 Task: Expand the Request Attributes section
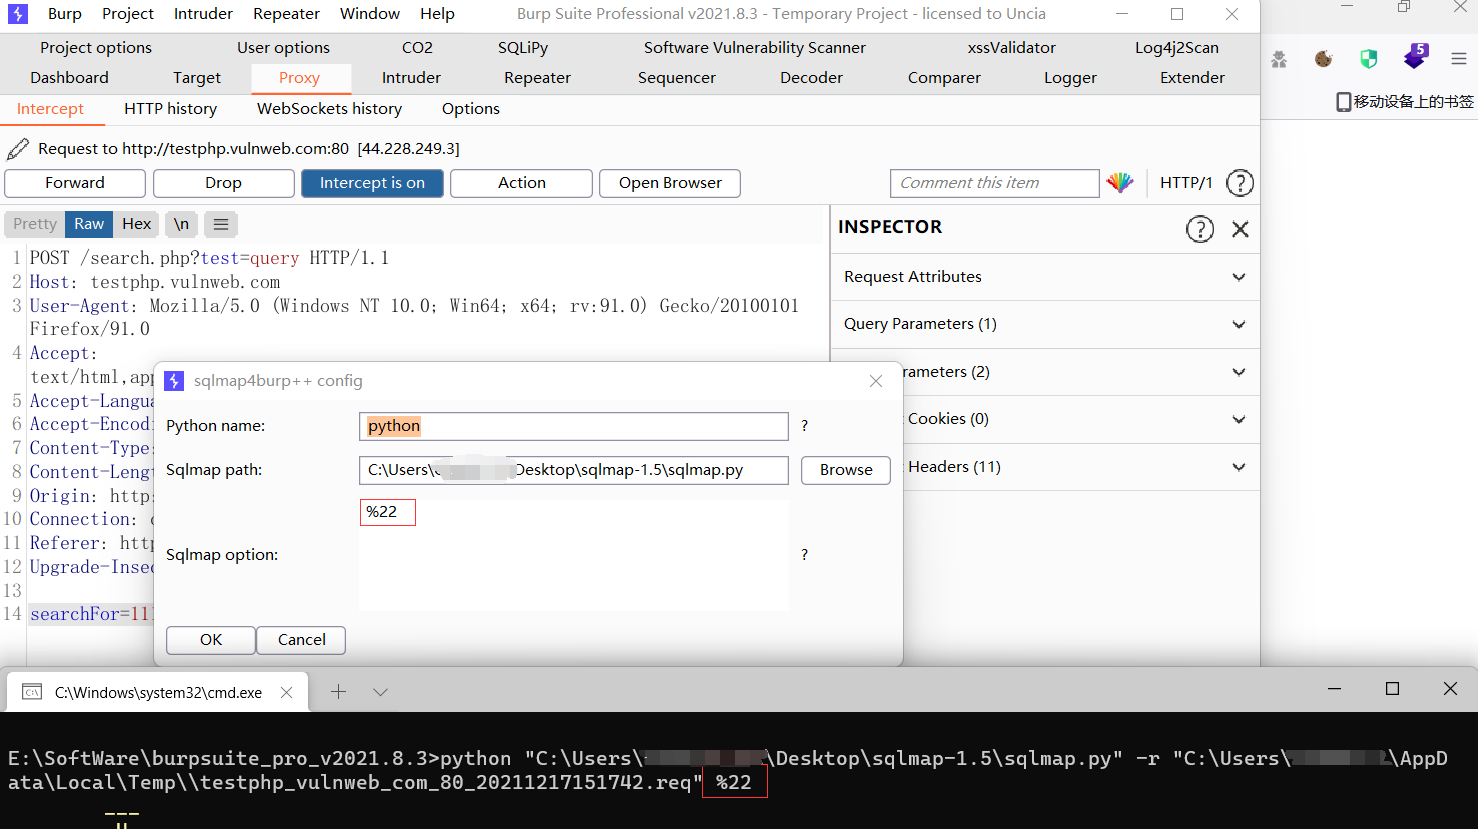[1044, 277]
